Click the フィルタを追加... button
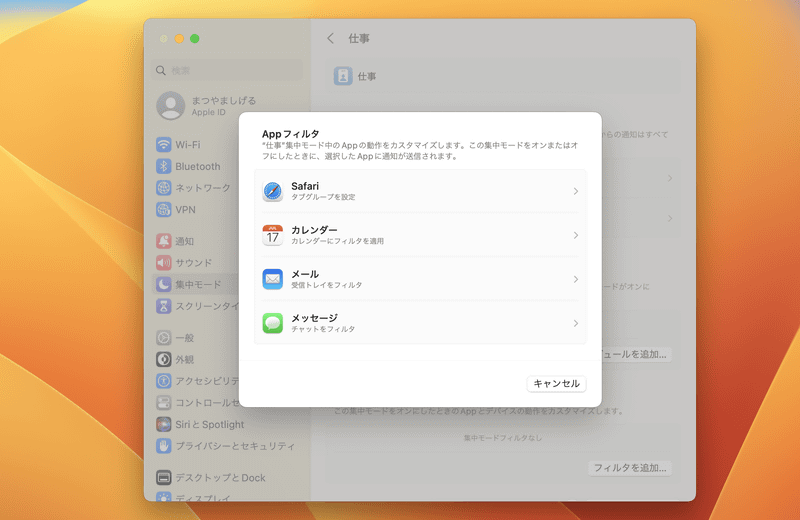 click(x=630, y=468)
